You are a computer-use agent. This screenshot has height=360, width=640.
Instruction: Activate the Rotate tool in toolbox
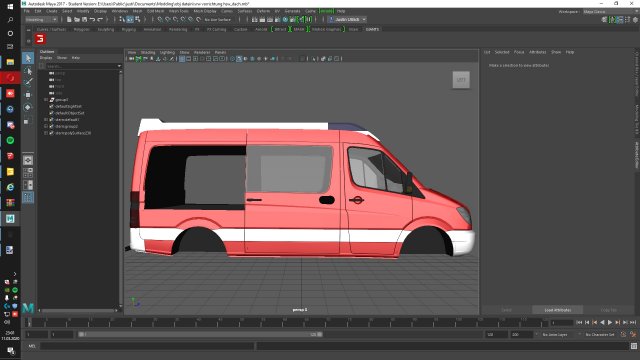[x=28, y=107]
